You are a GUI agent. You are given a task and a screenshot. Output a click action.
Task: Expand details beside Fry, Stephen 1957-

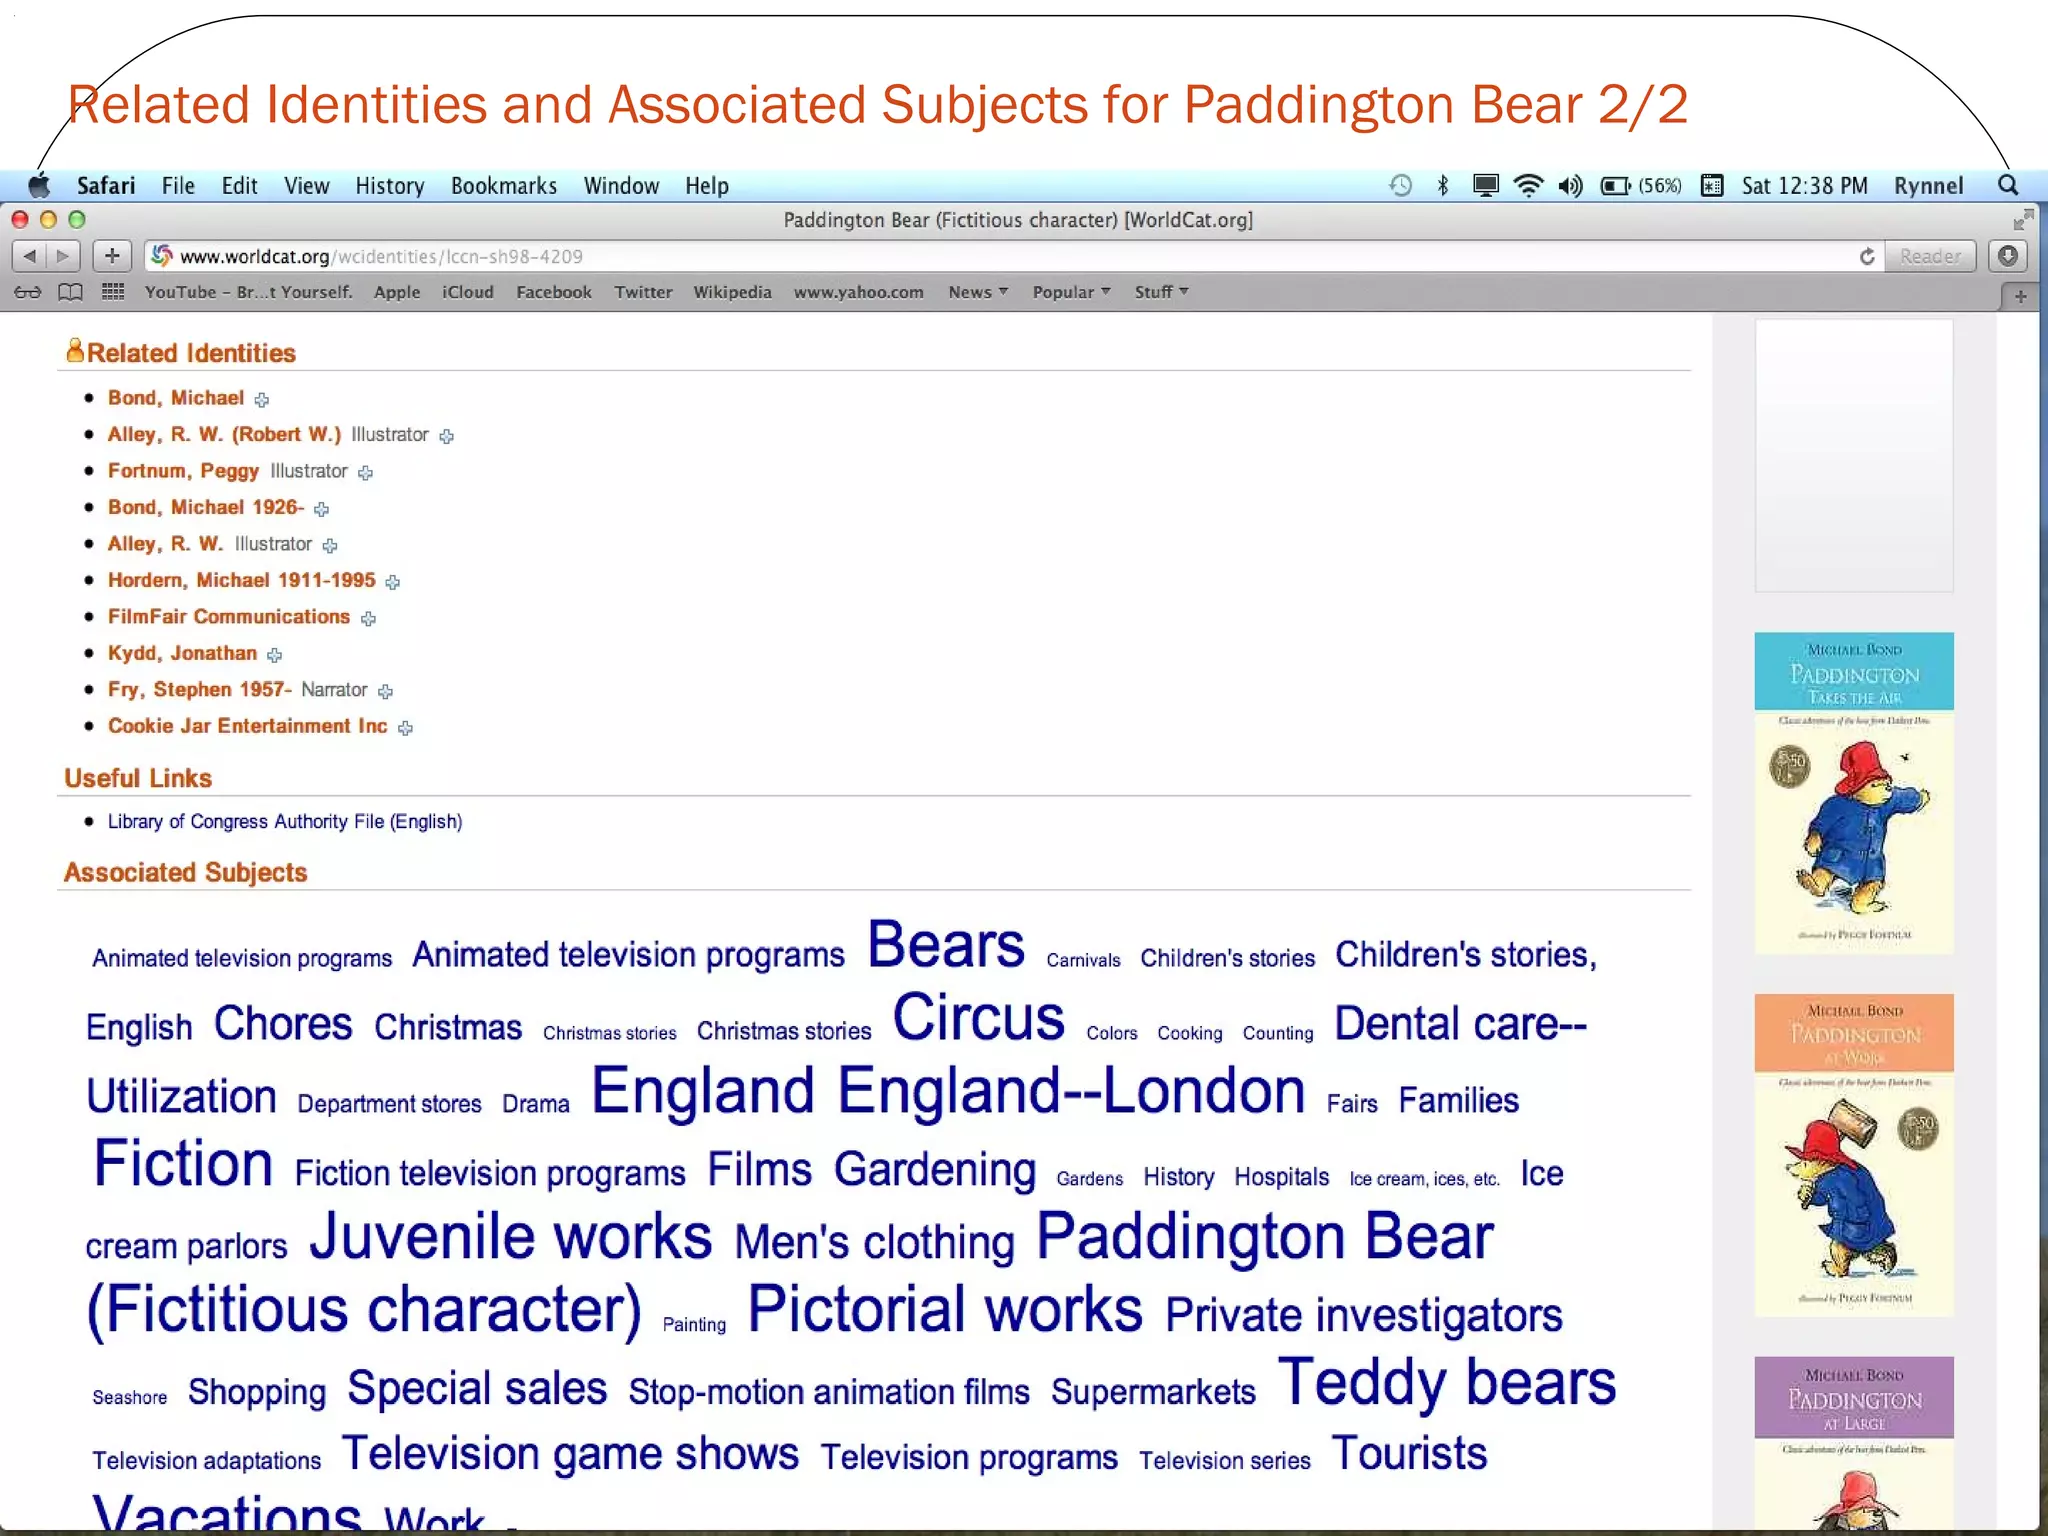pyautogui.click(x=386, y=691)
